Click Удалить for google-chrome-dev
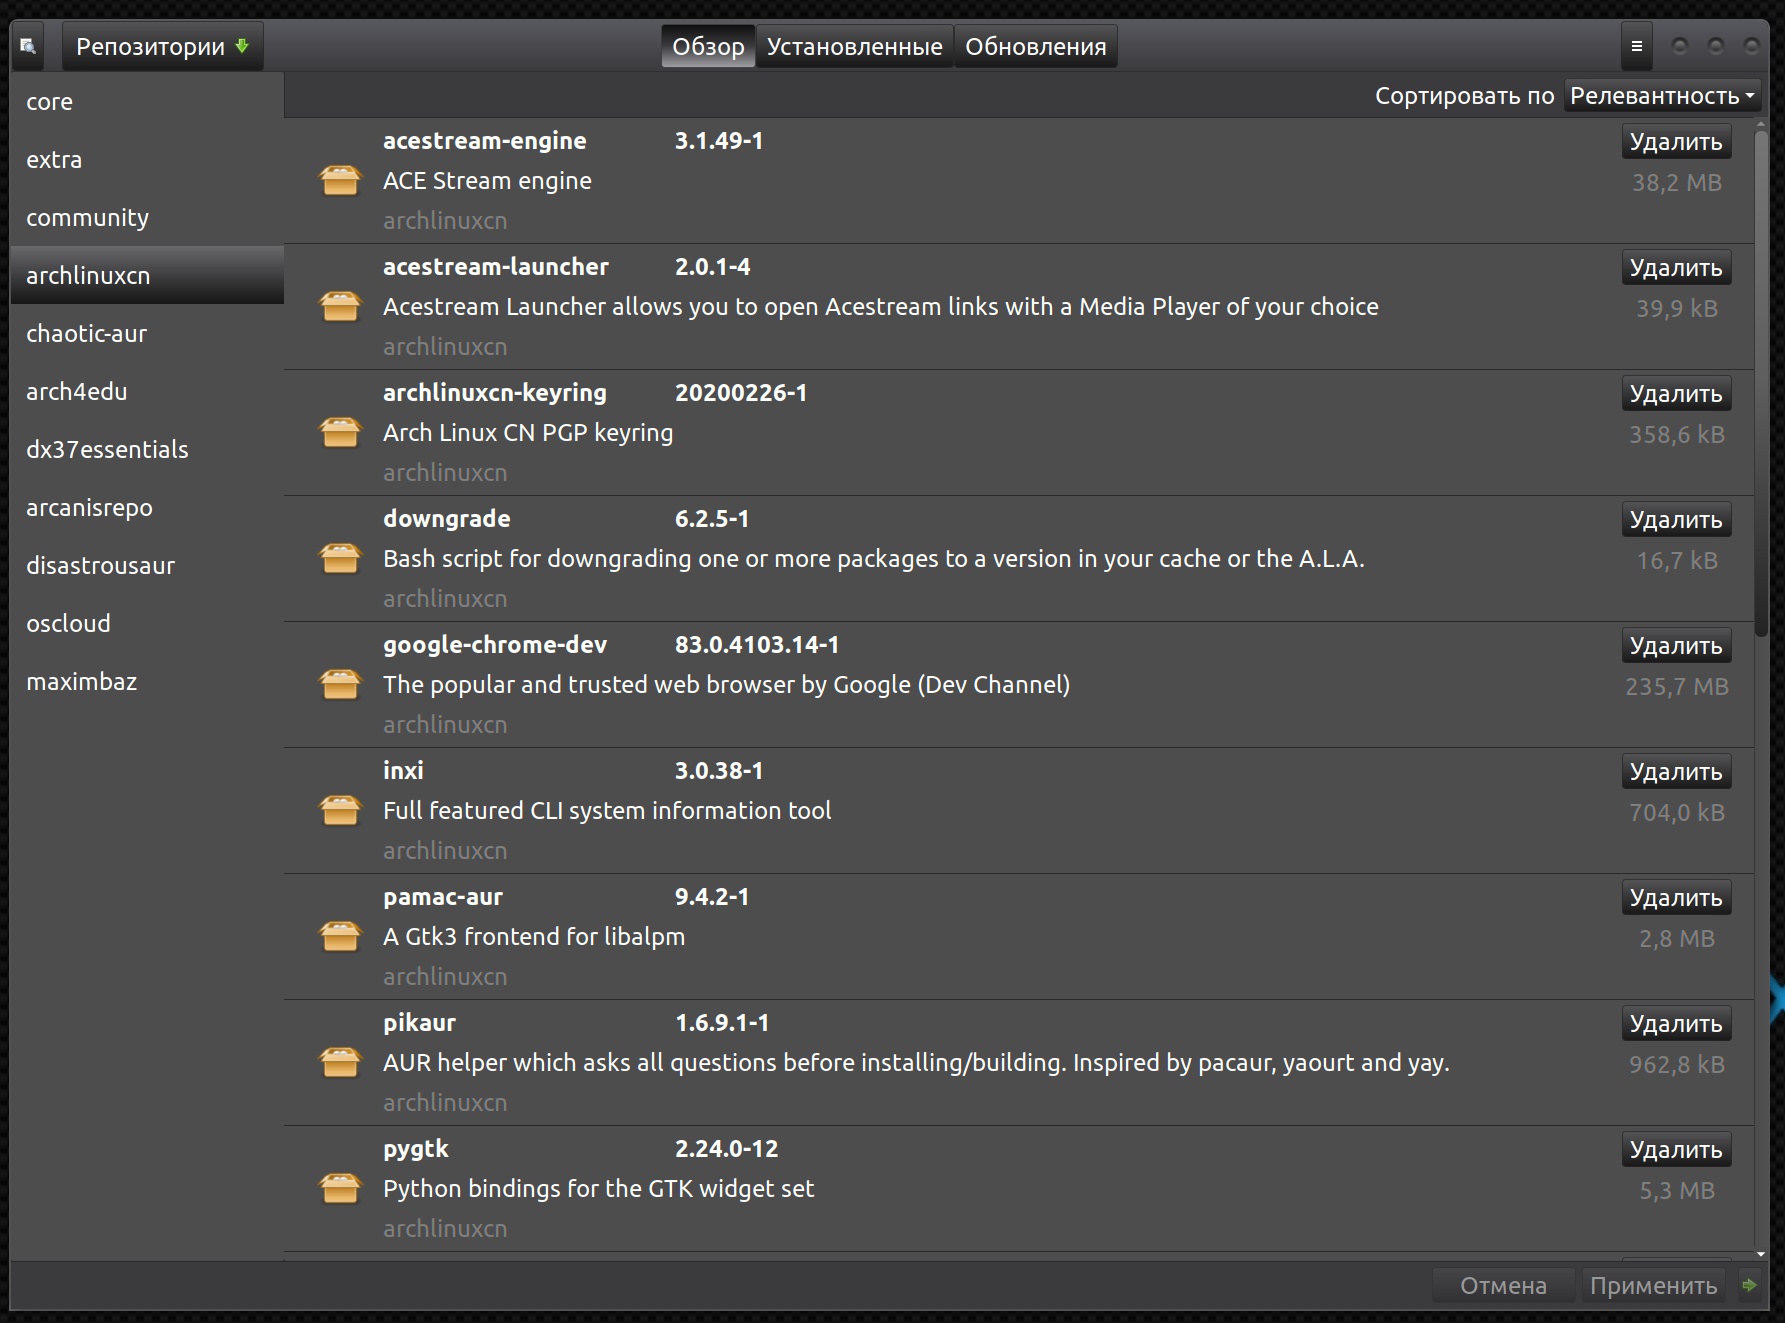The height and width of the screenshot is (1323, 1785). [1676, 646]
